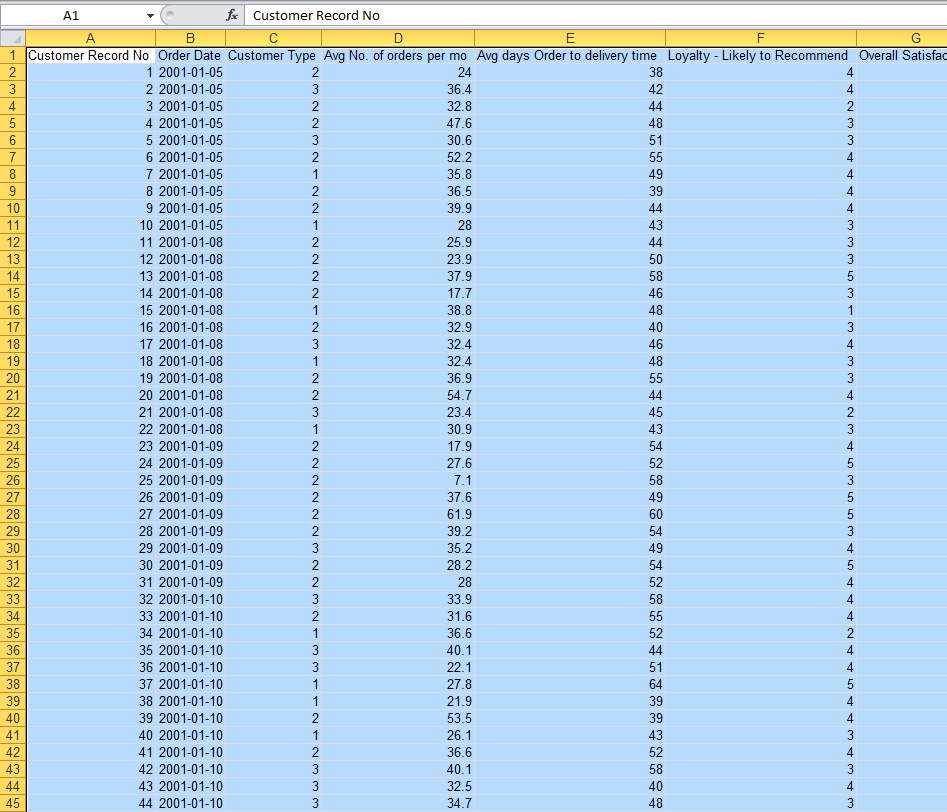Select row 1 header

pyautogui.click(x=13, y=55)
